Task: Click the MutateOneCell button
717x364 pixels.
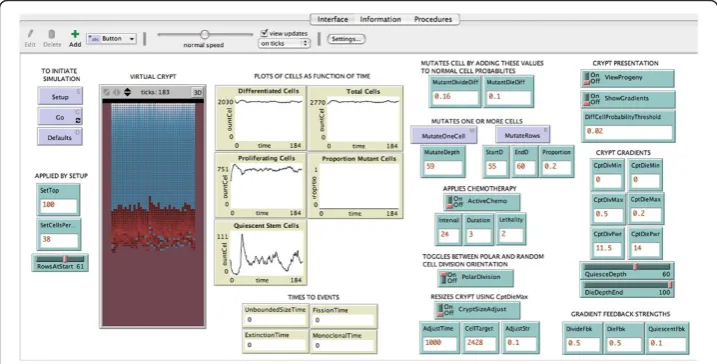Action: click(x=443, y=136)
